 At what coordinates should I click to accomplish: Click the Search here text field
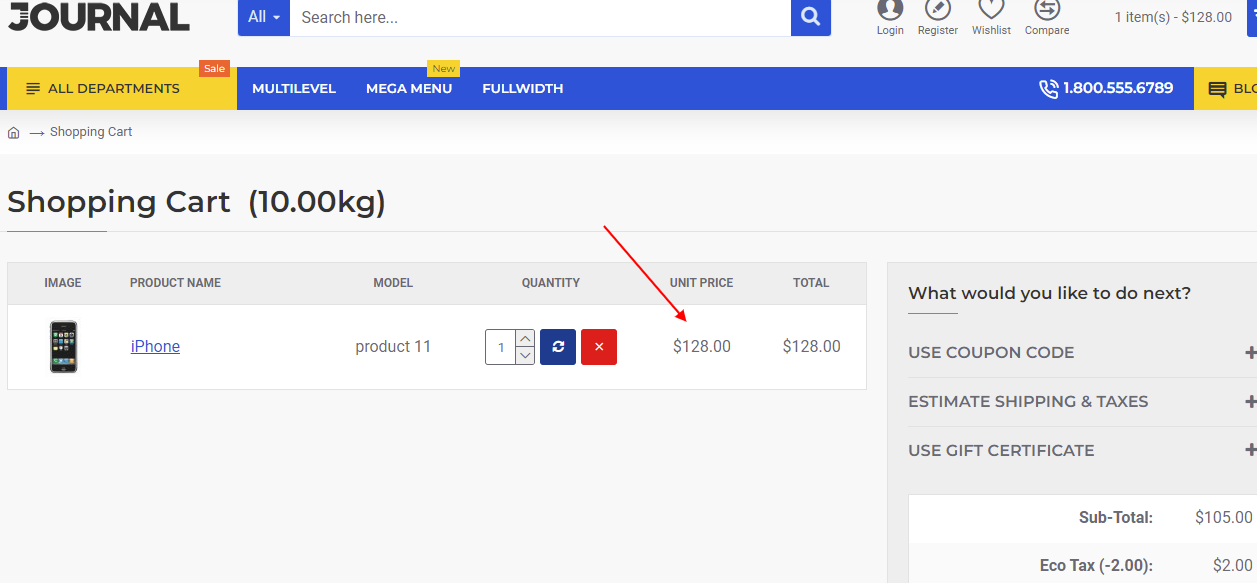pos(540,17)
